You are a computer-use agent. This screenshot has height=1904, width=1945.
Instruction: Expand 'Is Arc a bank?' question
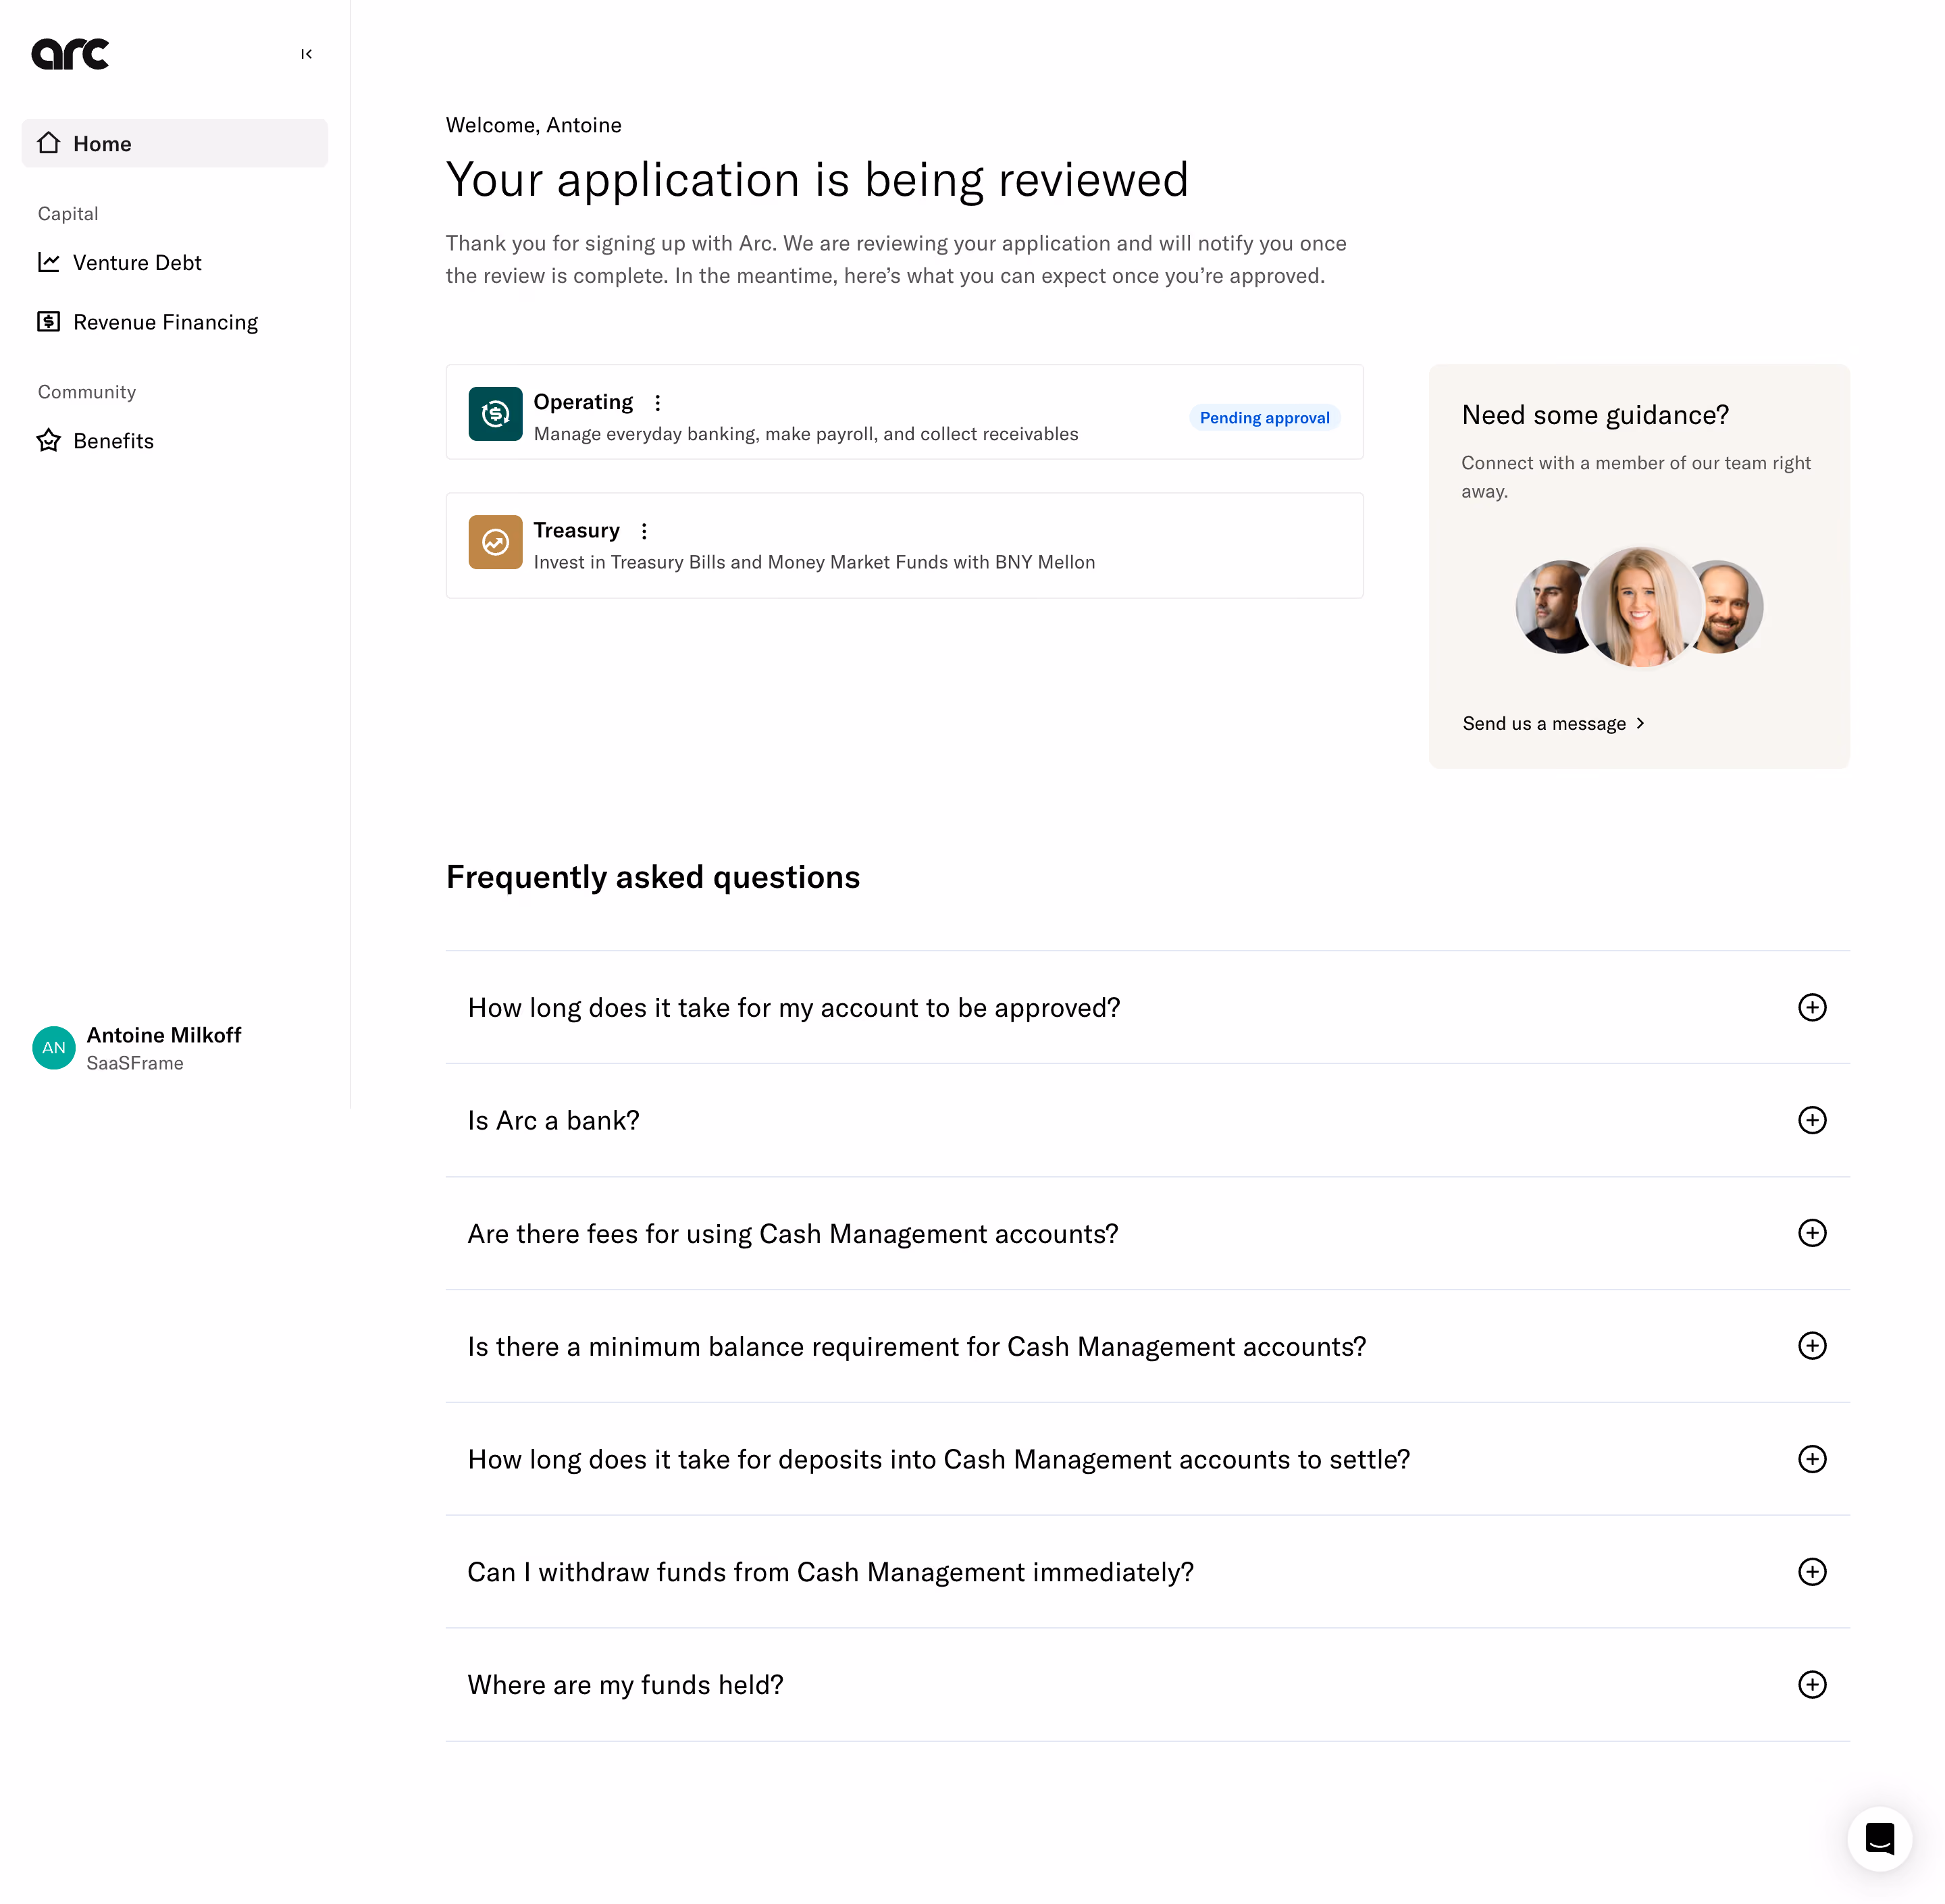tap(1147, 1120)
